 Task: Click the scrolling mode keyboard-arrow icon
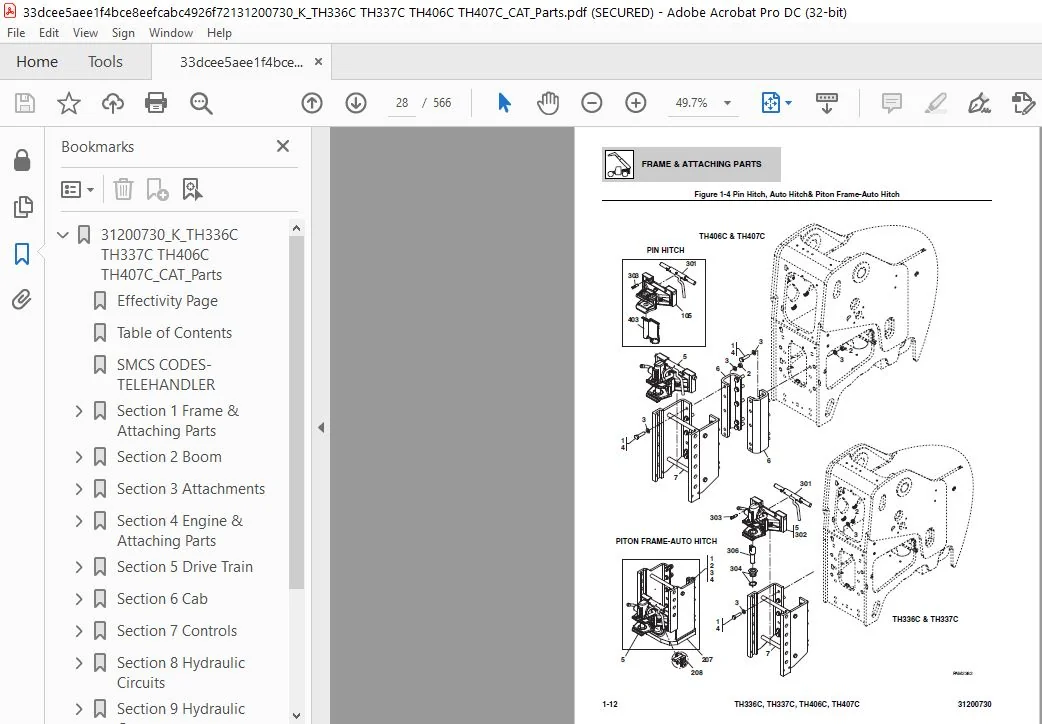click(827, 103)
